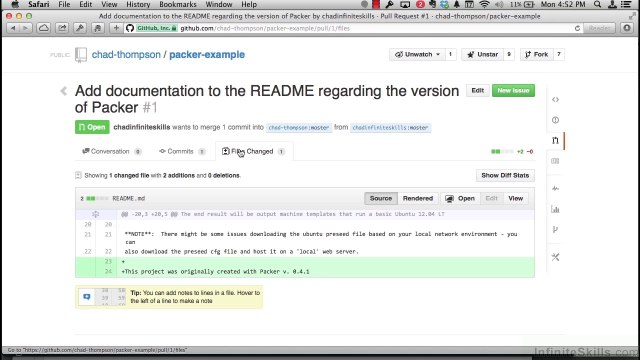Open the Window menu

(219, 4)
